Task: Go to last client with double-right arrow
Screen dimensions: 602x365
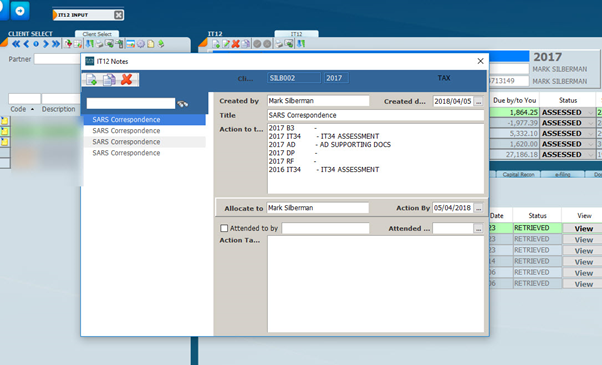Action: [56, 44]
